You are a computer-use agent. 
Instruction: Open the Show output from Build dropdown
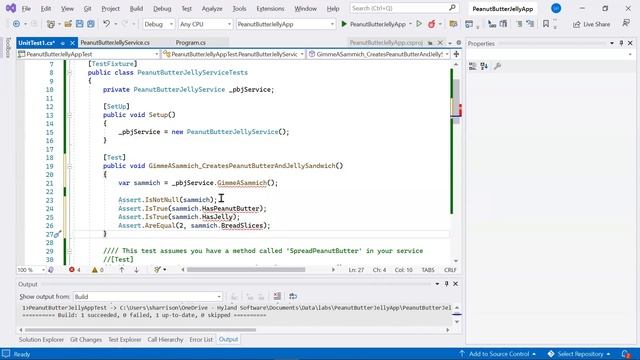tap(148, 297)
